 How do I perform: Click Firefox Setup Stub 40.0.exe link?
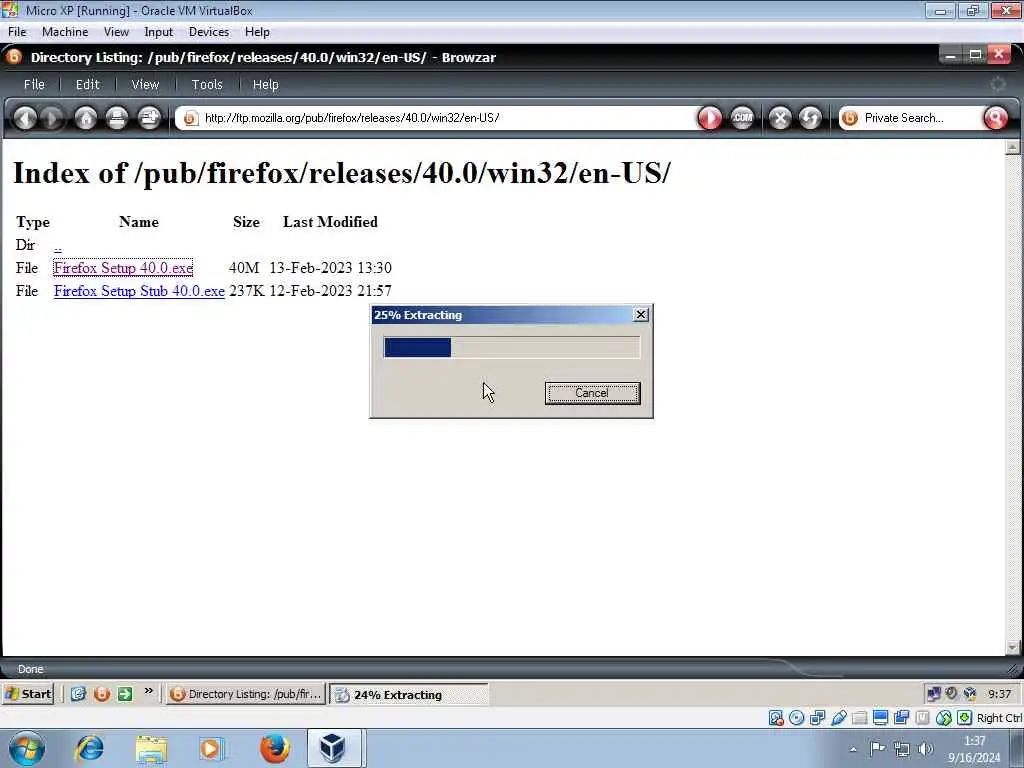pyautogui.click(x=139, y=291)
